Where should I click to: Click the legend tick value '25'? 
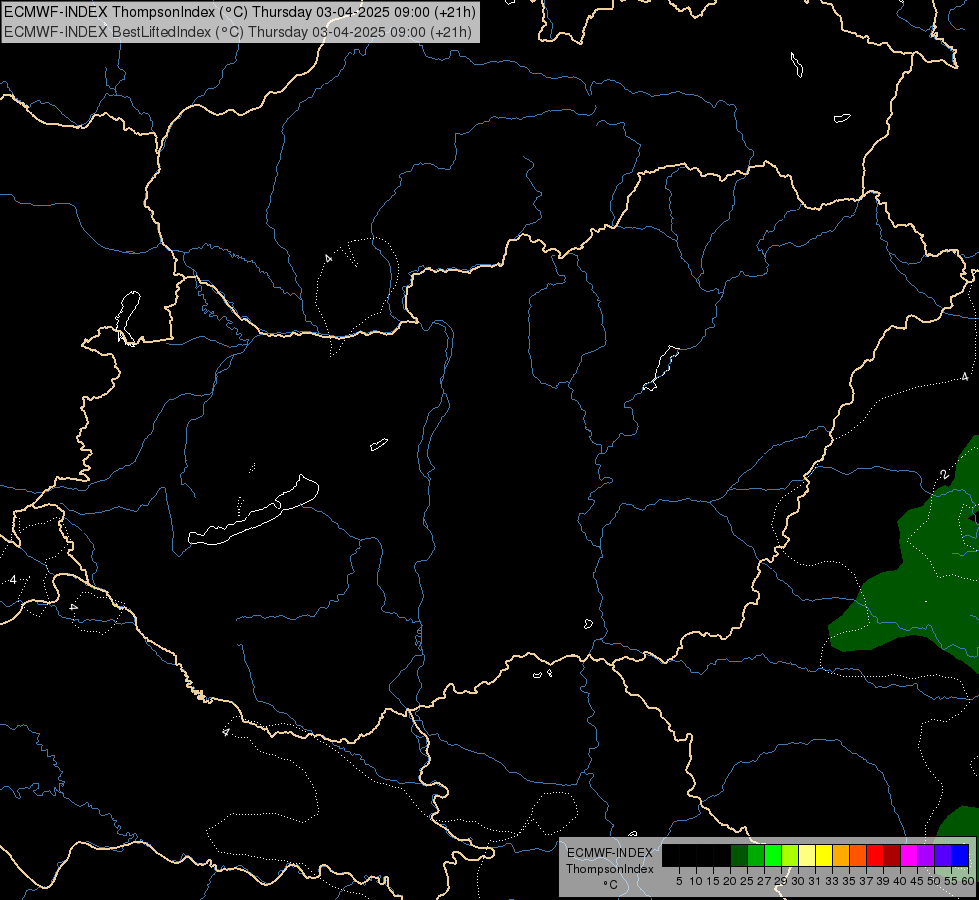pyautogui.click(x=747, y=881)
